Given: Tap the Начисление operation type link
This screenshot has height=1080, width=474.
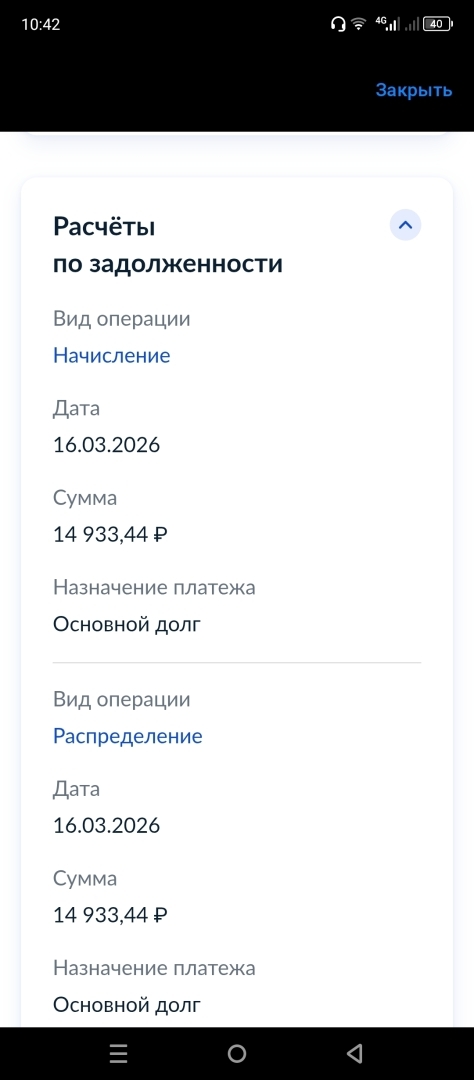Looking at the screenshot, I should [112, 355].
